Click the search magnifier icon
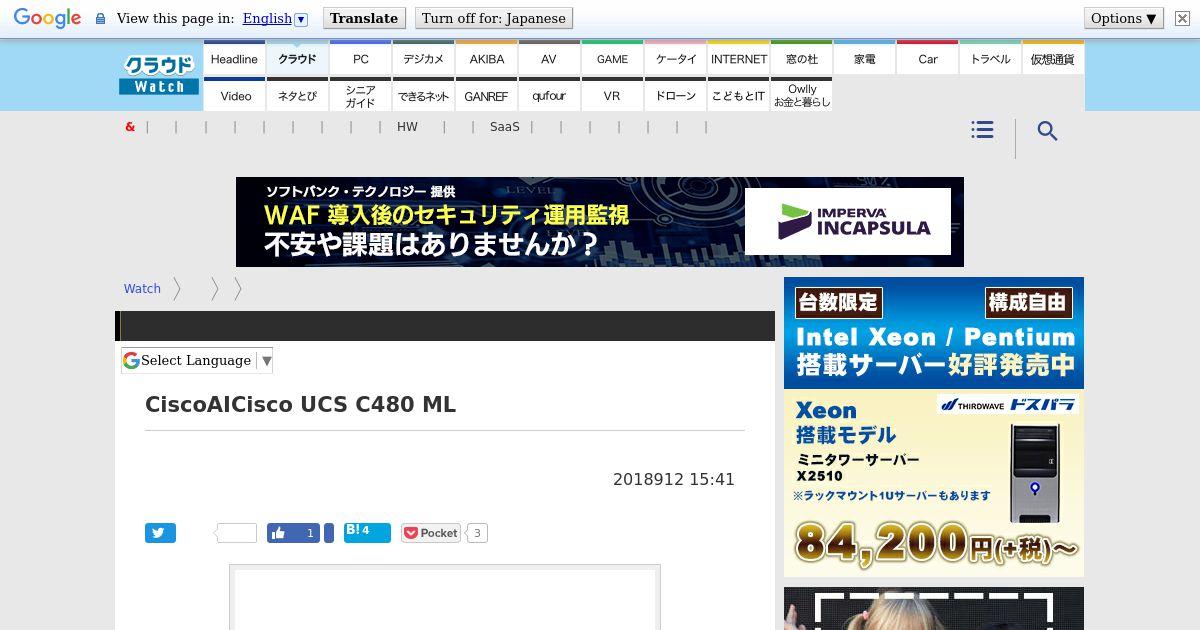Screen dimensions: 1200x630 1047,131
